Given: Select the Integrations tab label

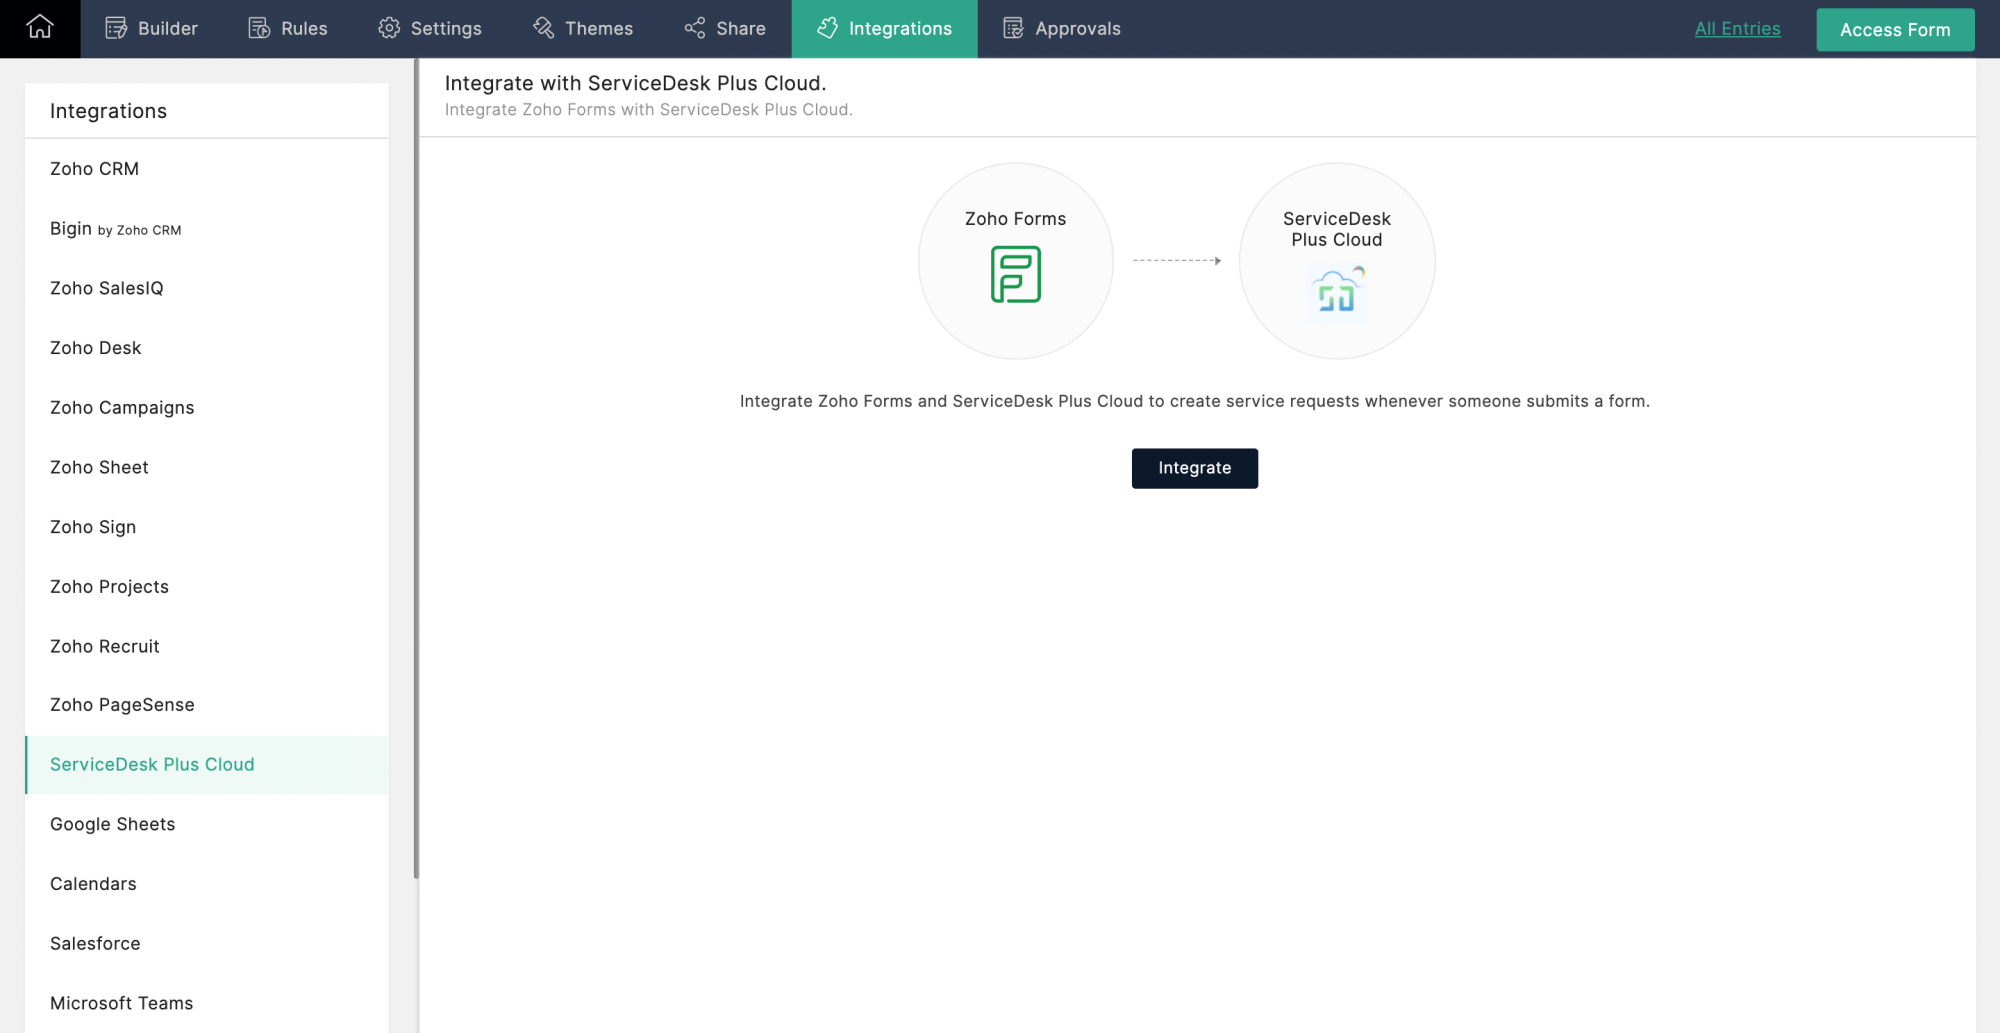Looking at the screenshot, I should click(x=900, y=29).
